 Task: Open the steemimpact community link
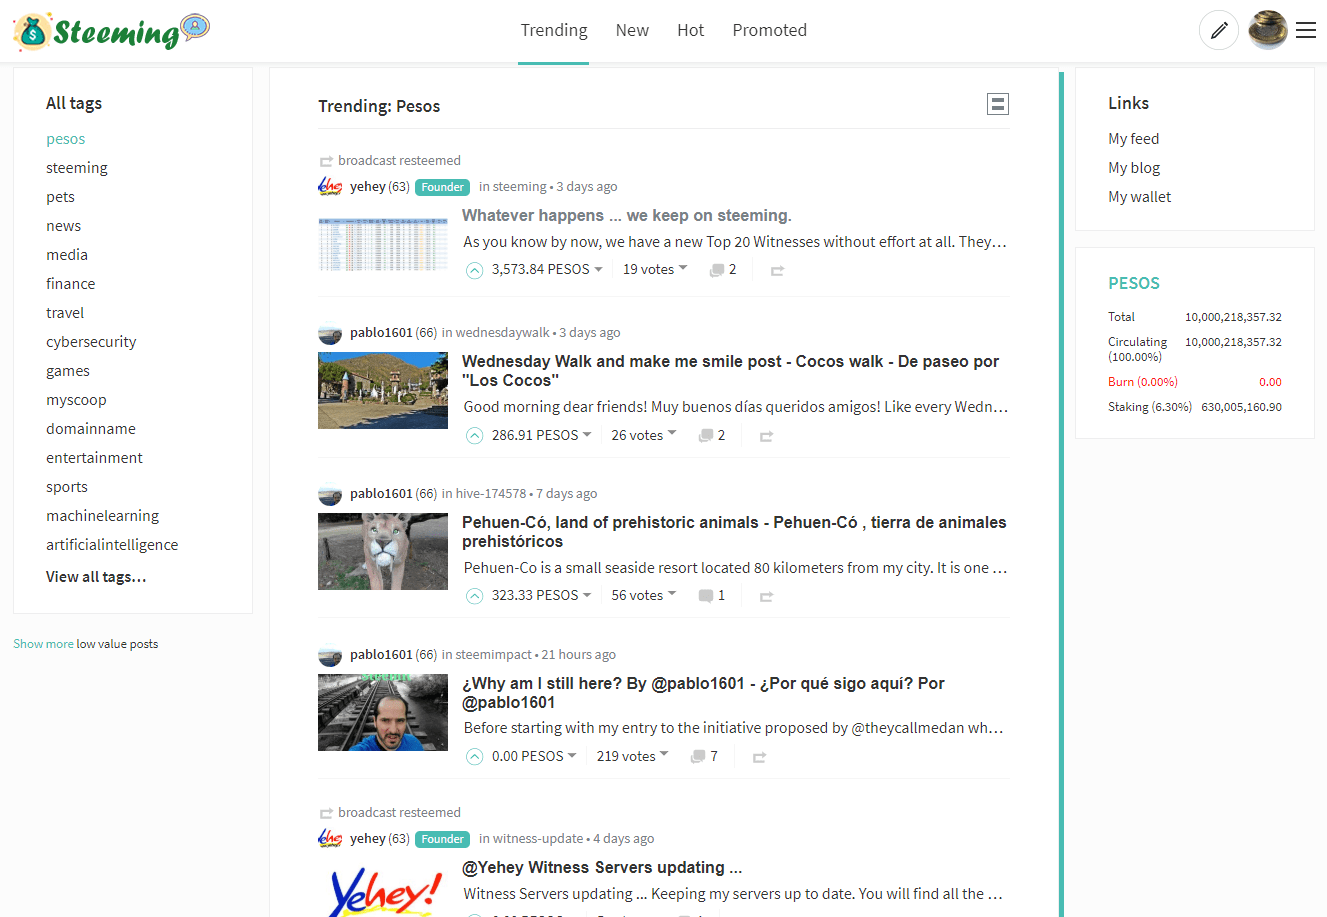(494, 655)
